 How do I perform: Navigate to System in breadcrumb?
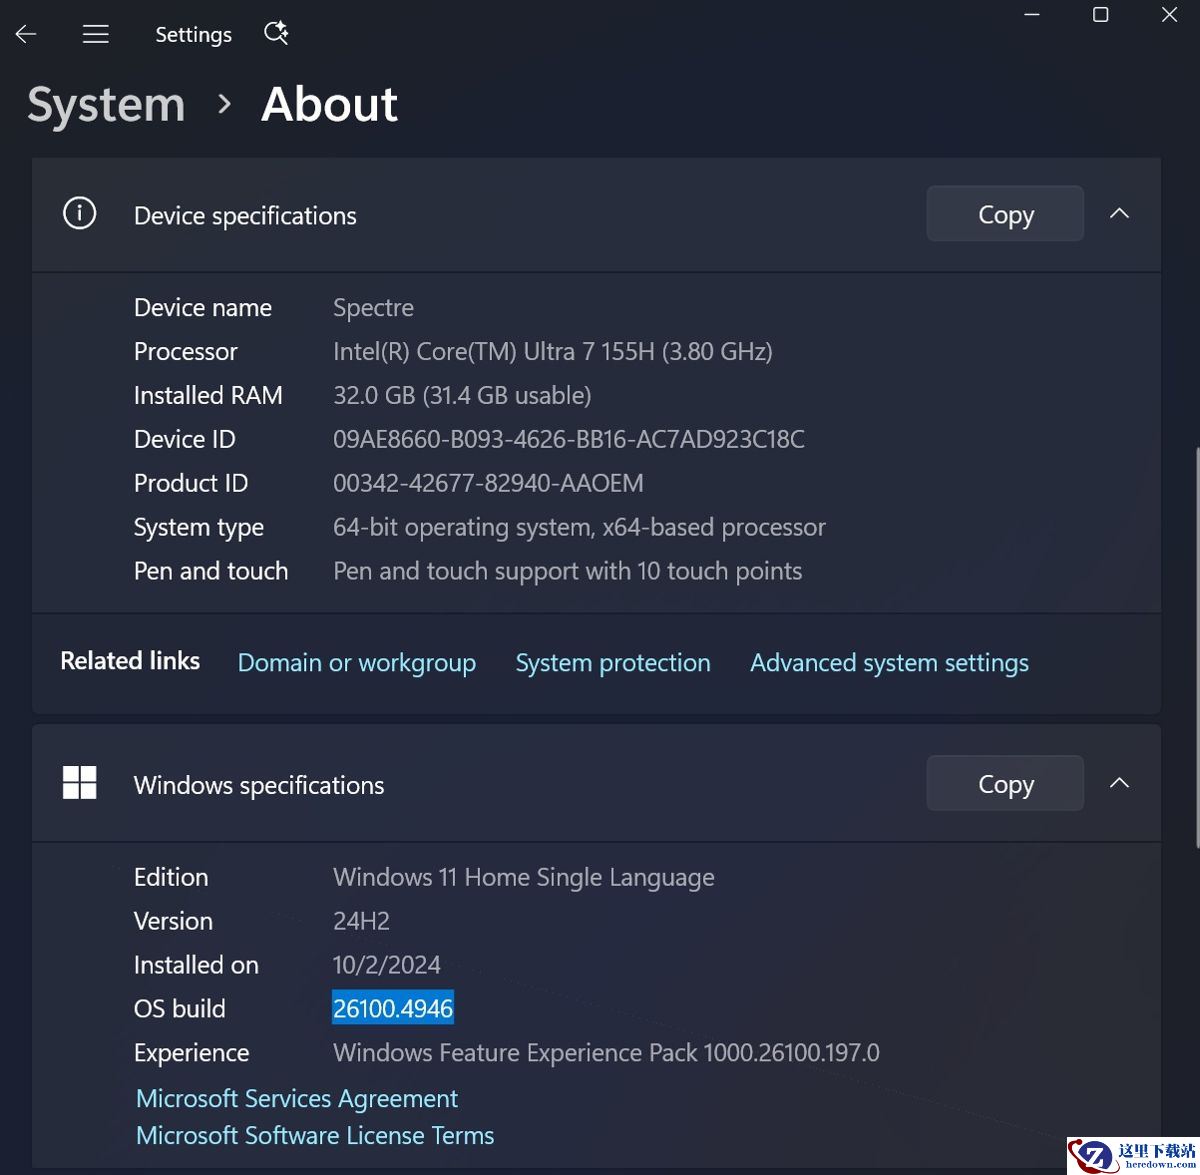click(106, 105)
